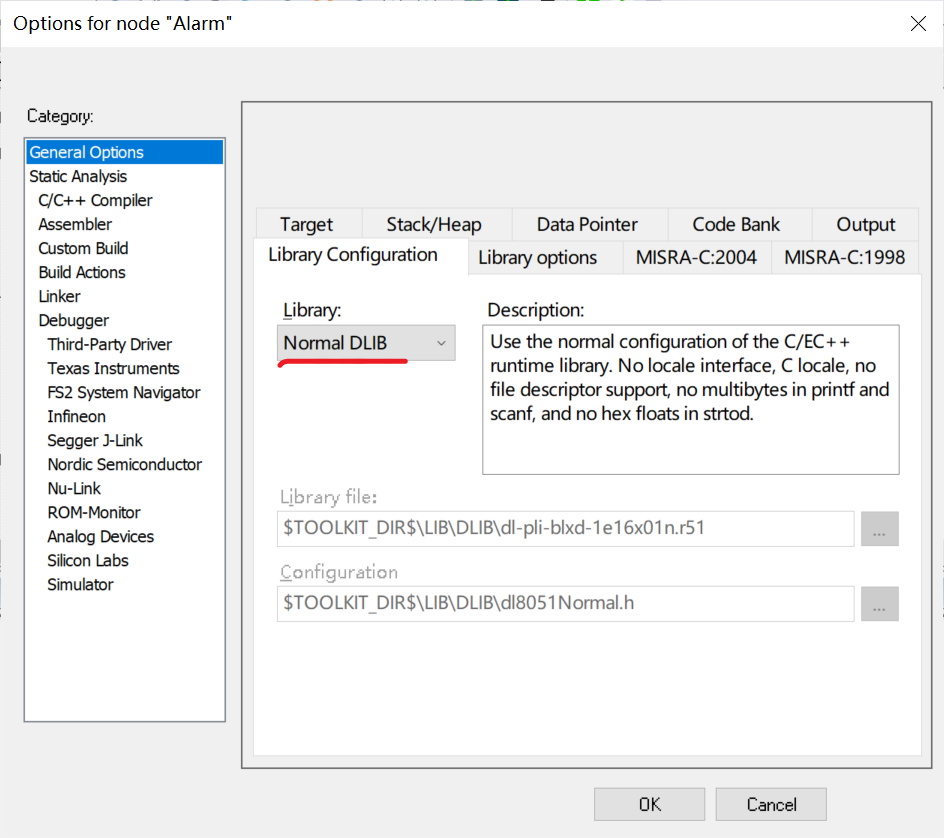Select the Static Analysis category
Viewport: 944px width, 838px height.
tap(78, 176)
